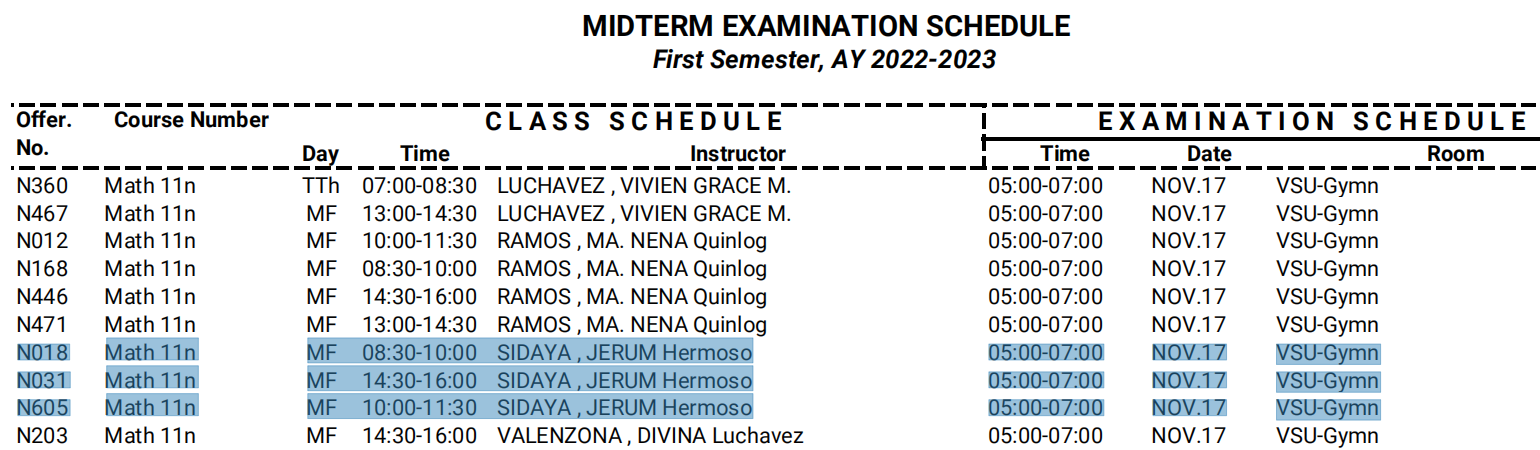Click the Room column header
Image resolution: width=1540 pixels, height=450 pixels.
1455,154
